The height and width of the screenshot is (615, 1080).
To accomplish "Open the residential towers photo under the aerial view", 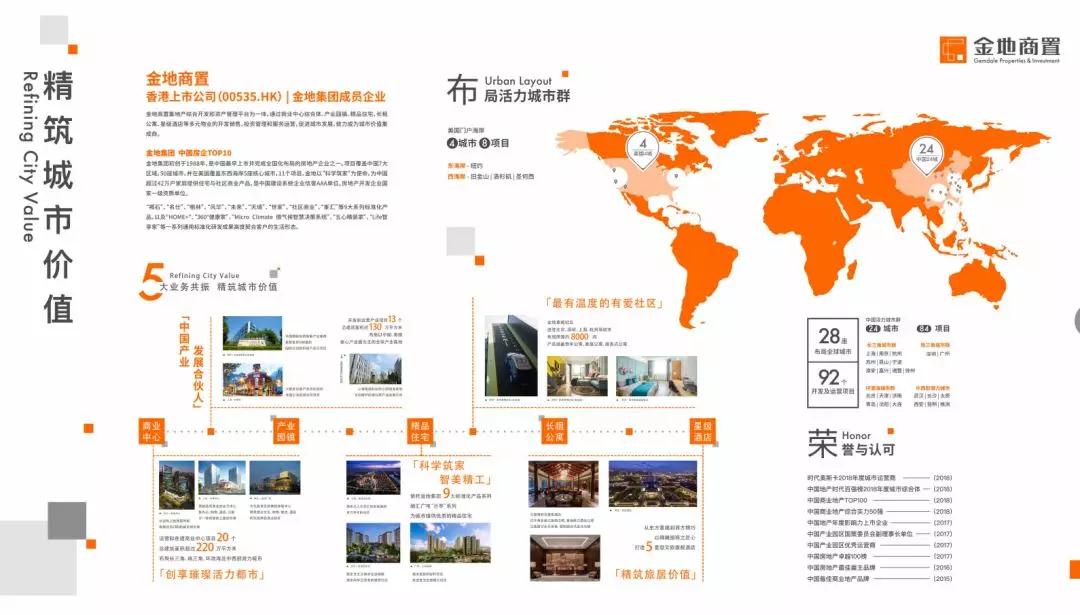I will click(373, 543).
